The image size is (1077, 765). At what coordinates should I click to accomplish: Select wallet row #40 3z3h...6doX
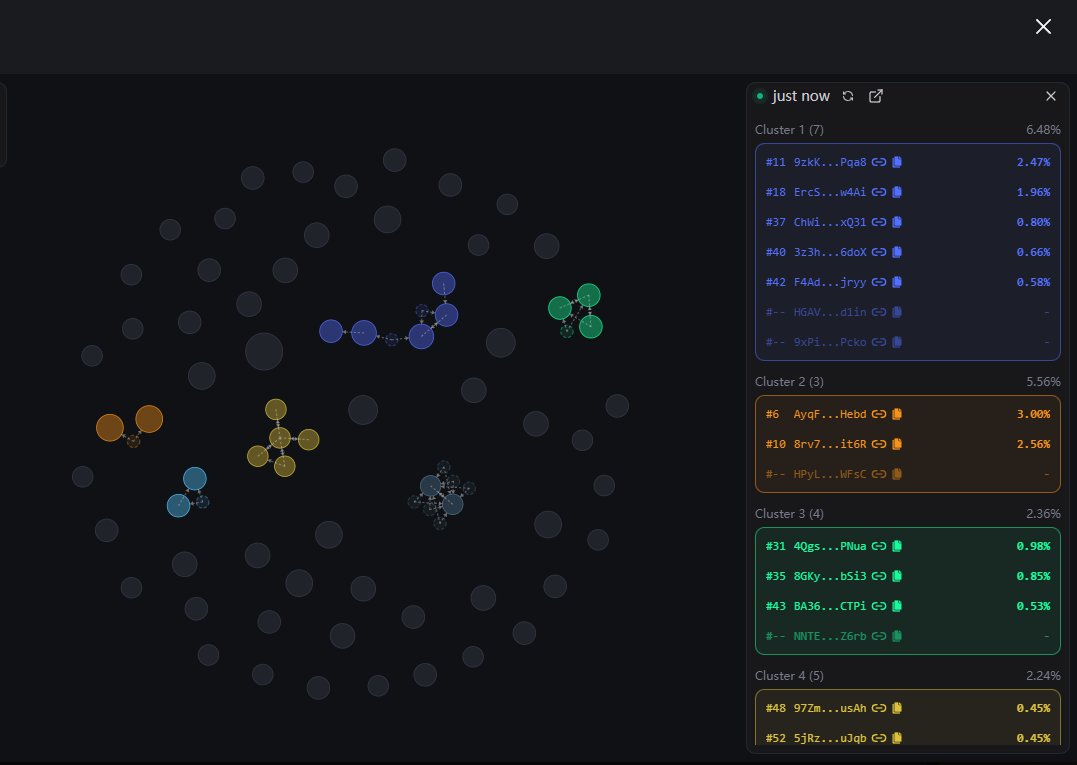point(907,252)
